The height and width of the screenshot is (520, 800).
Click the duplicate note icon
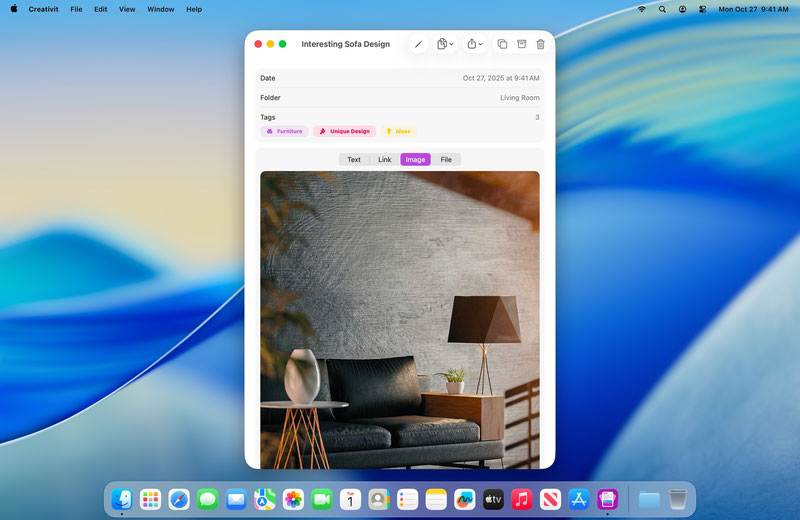pyautogui.click(x=502, y=44)
